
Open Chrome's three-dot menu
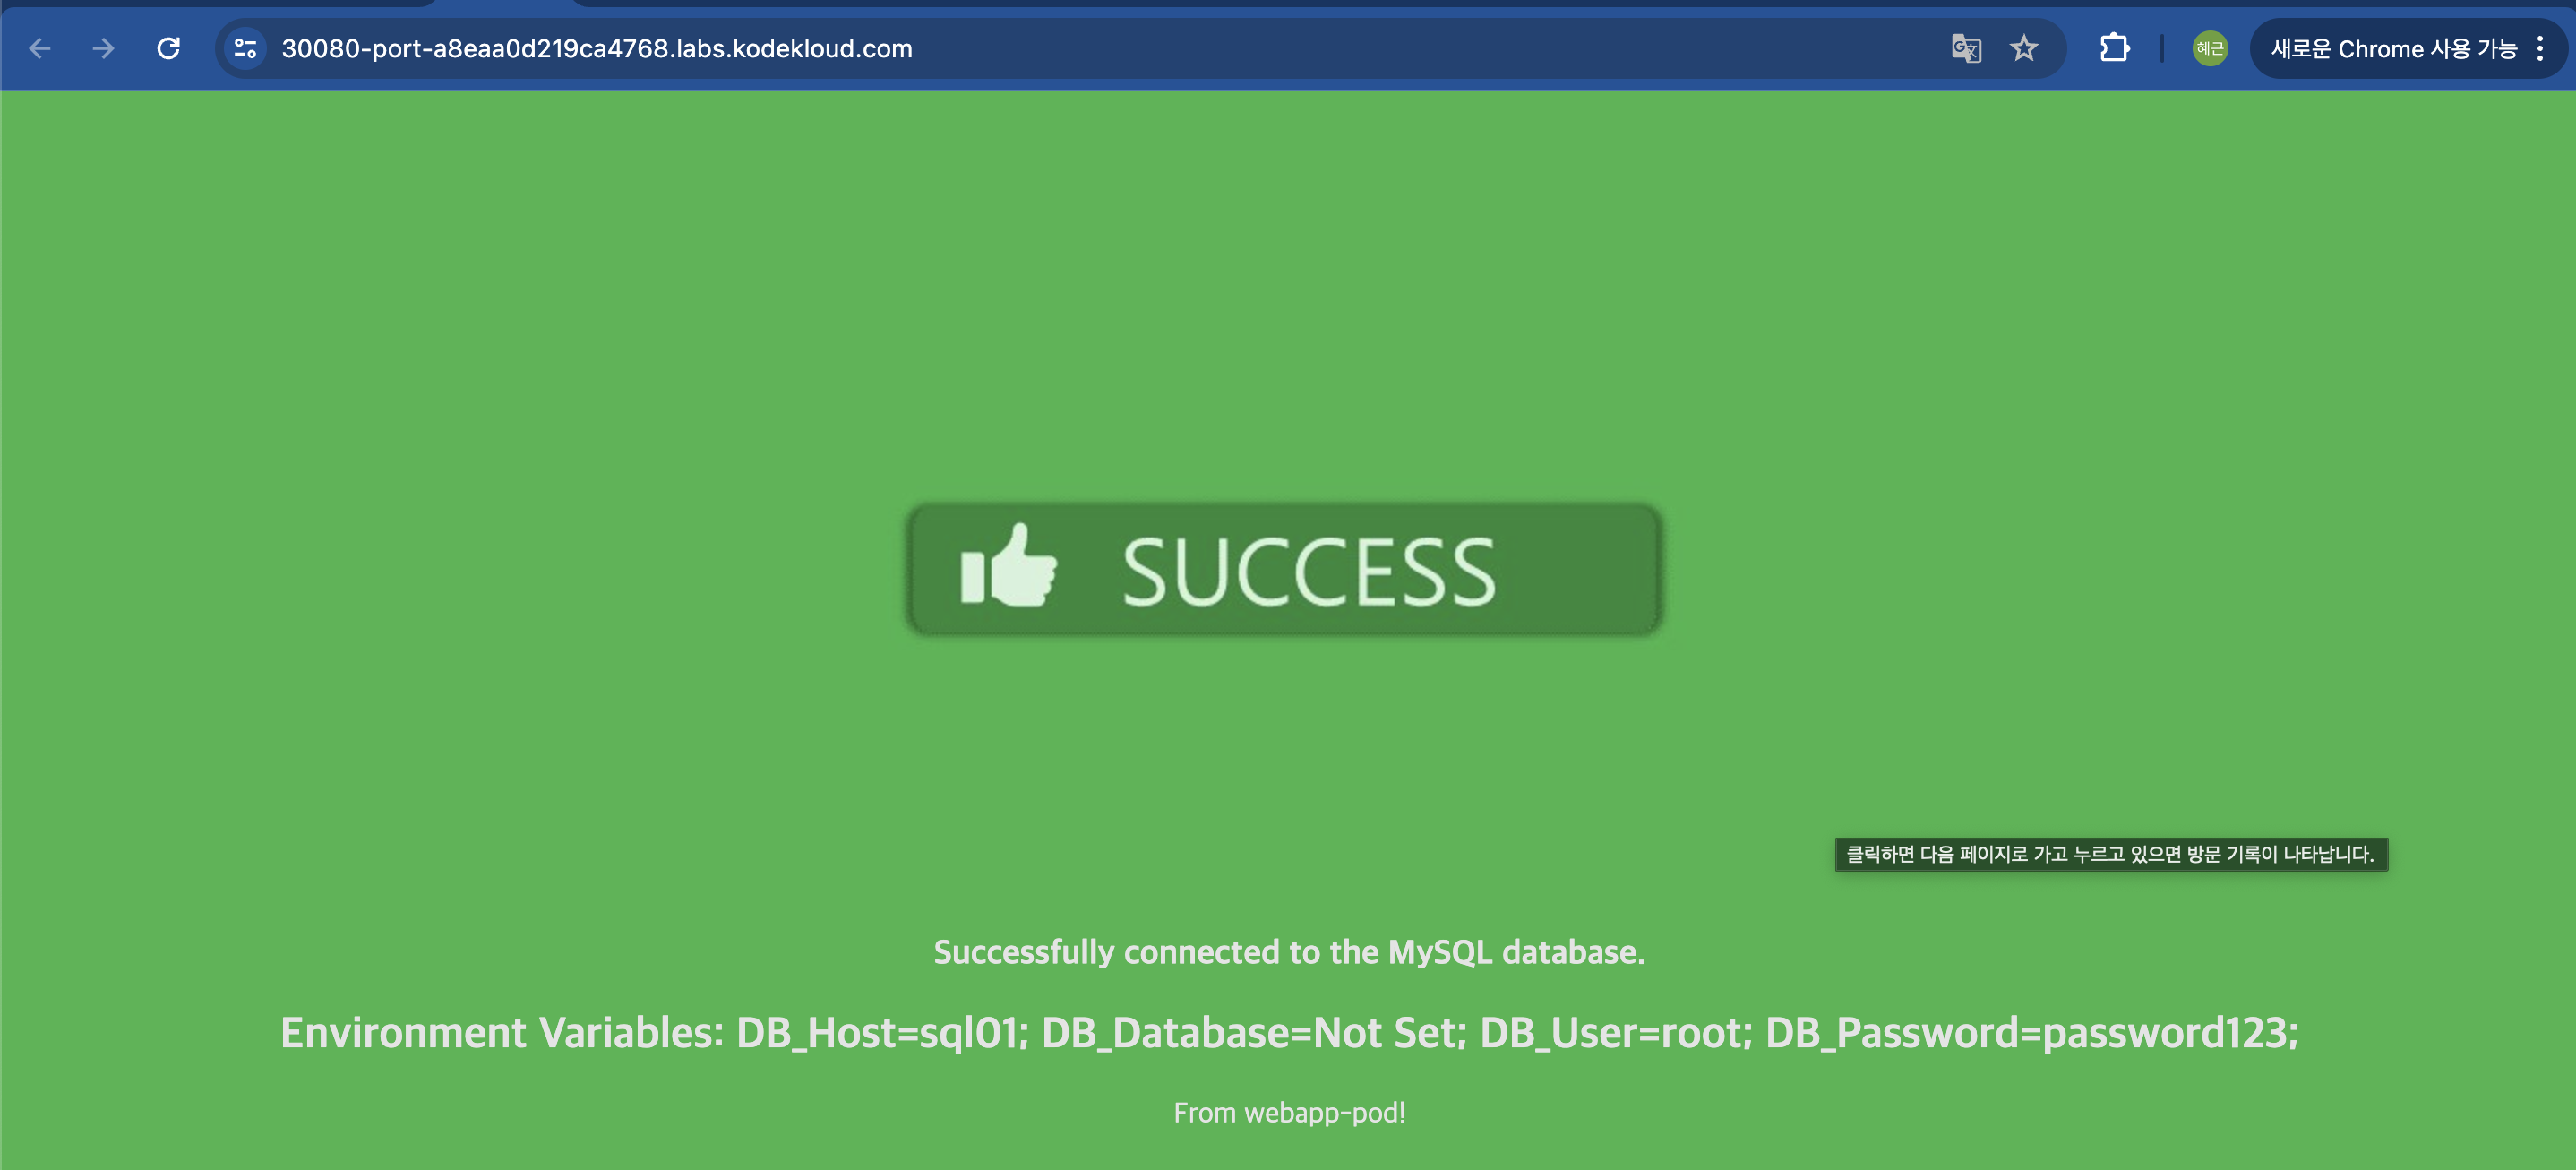point(2540,48)
